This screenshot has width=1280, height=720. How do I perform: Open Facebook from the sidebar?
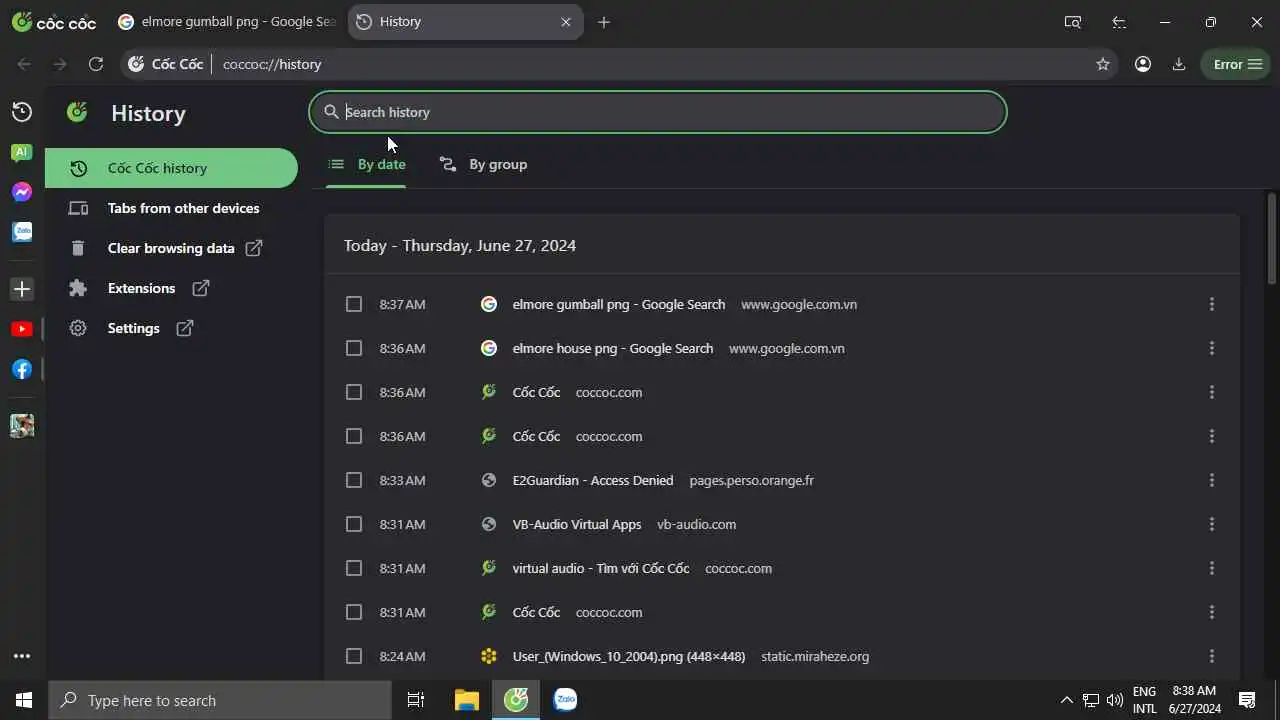tap(21, 369)
